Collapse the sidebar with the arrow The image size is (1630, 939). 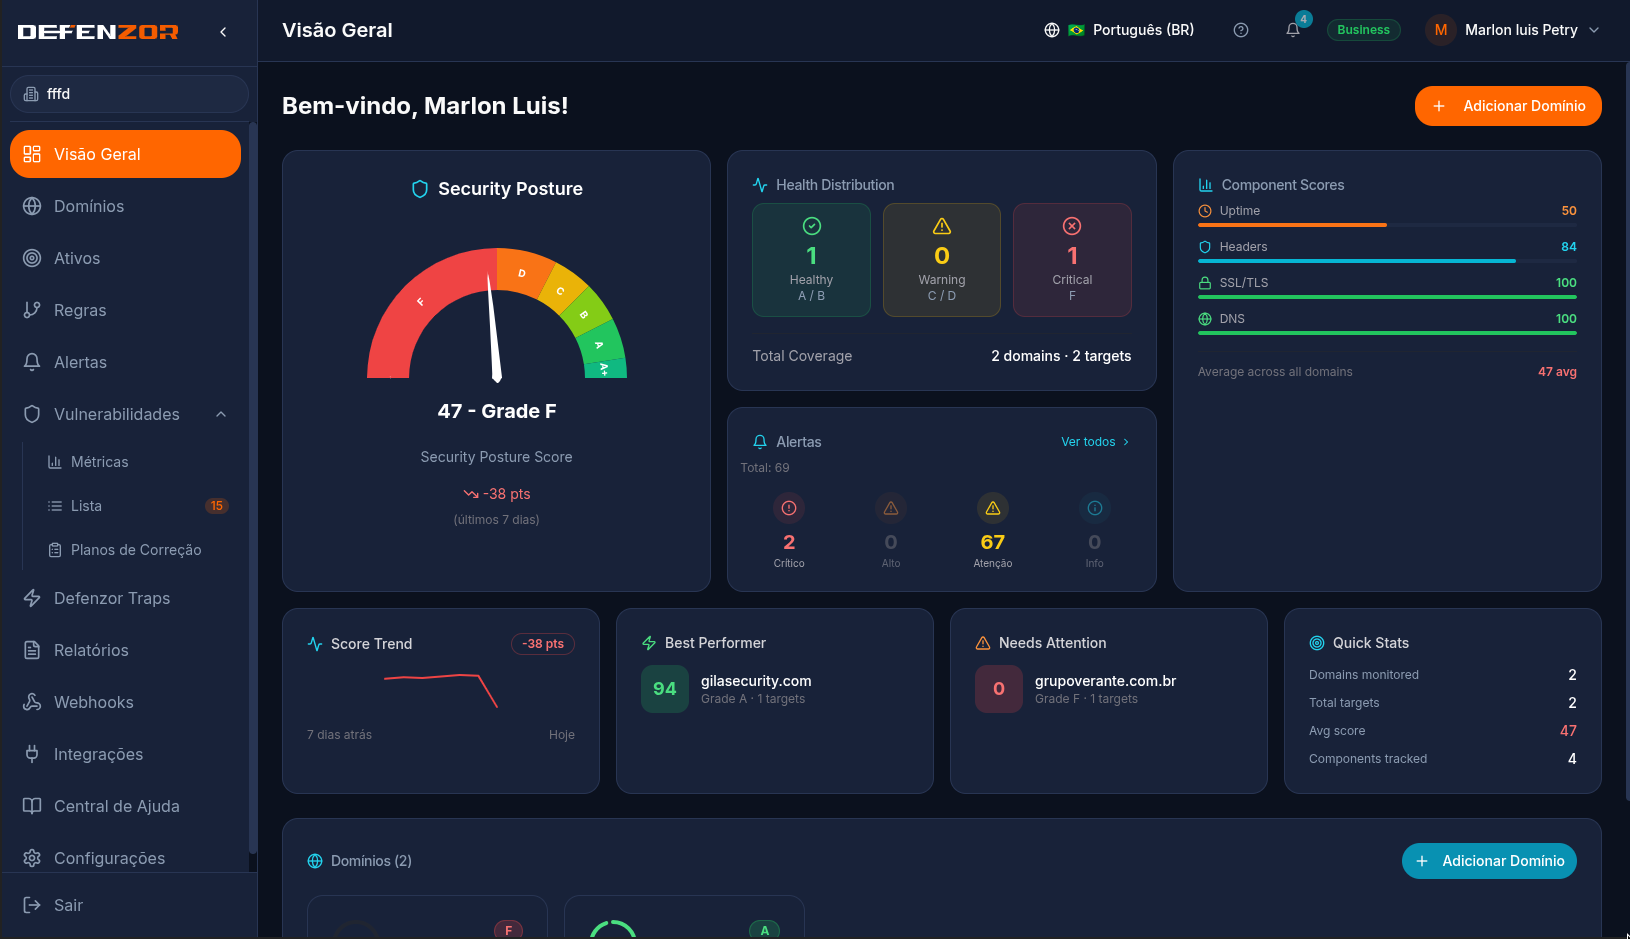coord(223,32)
